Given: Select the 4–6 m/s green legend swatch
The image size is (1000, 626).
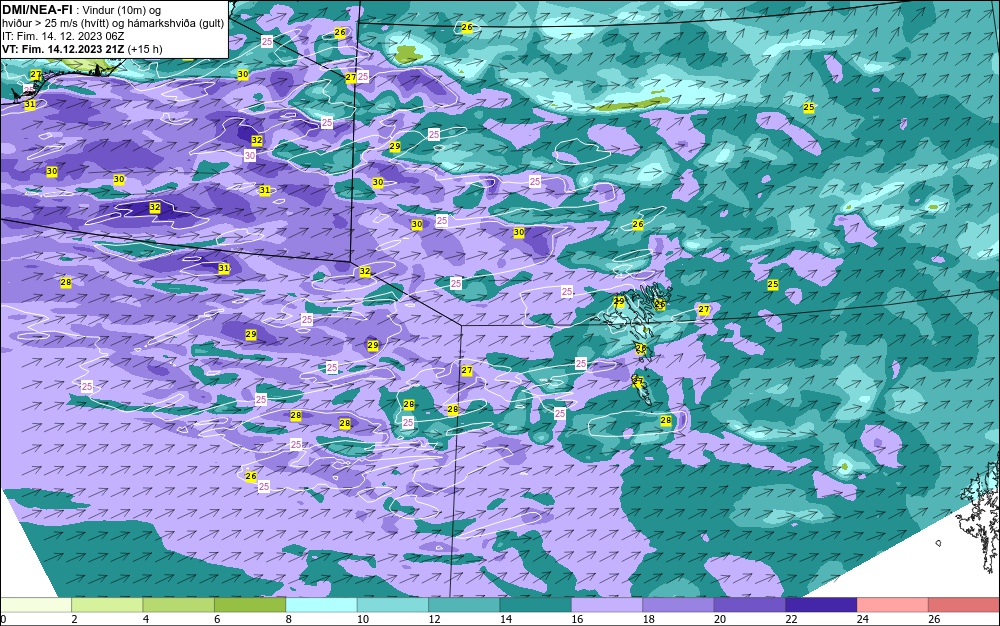Looking at the screenshot, I should (x=179, y=605).
